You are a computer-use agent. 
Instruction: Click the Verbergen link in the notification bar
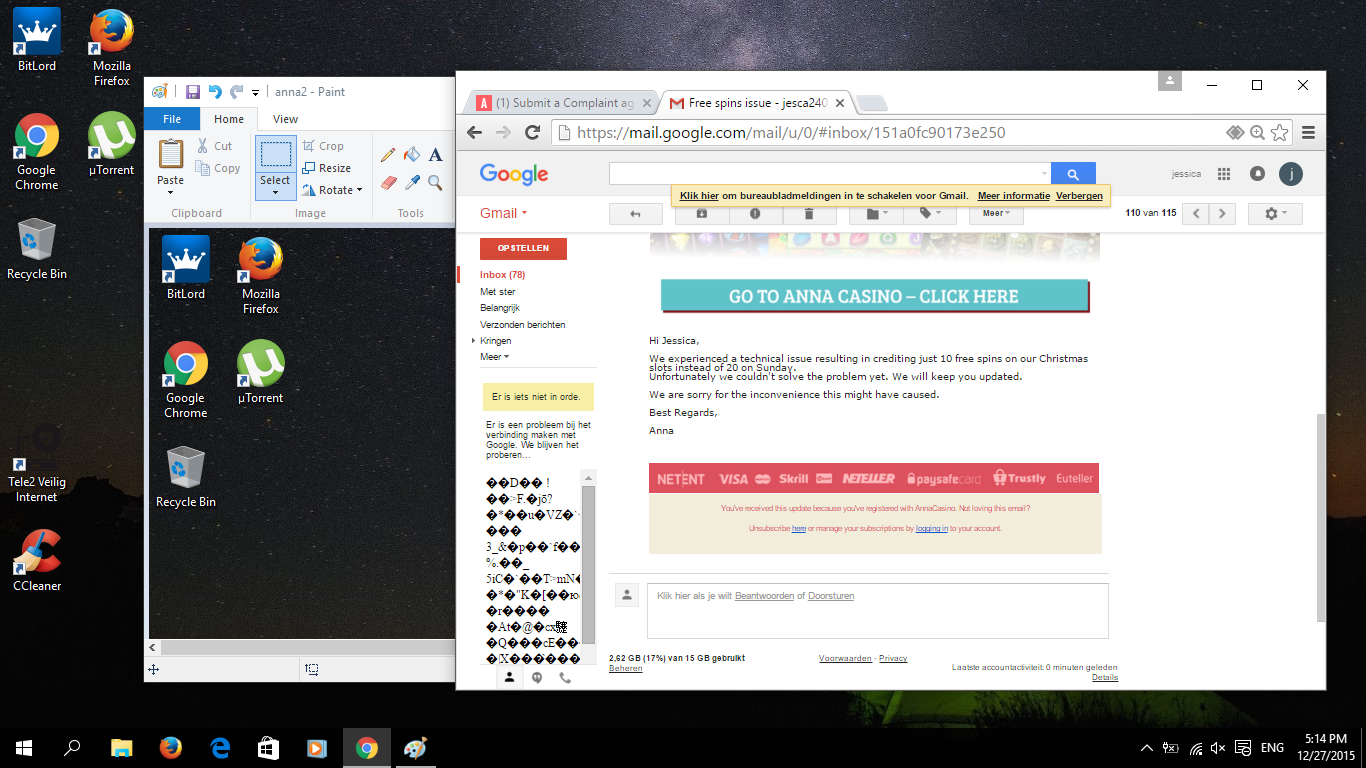pyautogui.click(x=1079, y=196)
